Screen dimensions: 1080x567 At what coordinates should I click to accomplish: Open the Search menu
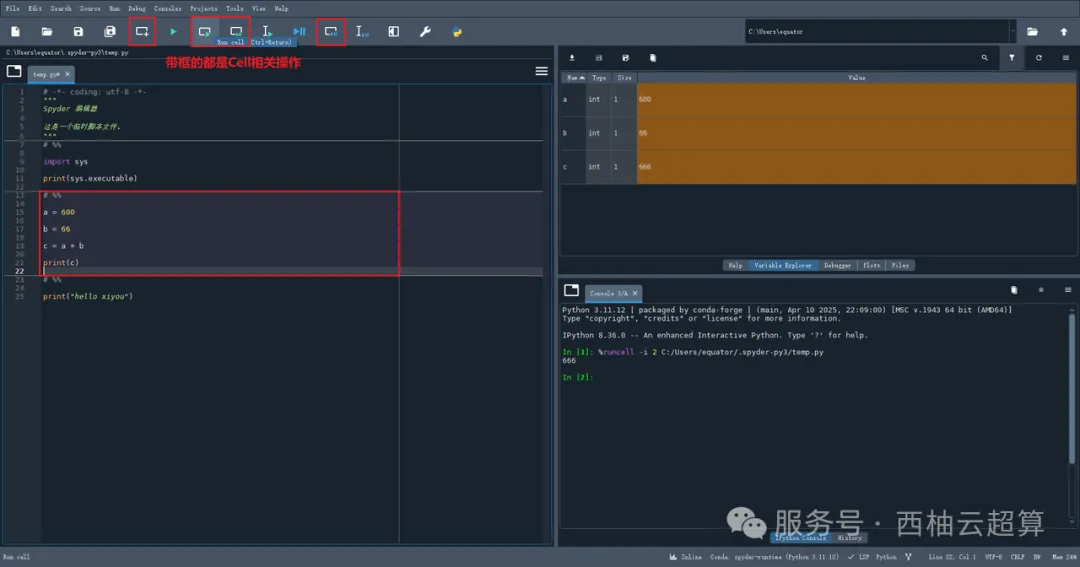click(61, 8)
